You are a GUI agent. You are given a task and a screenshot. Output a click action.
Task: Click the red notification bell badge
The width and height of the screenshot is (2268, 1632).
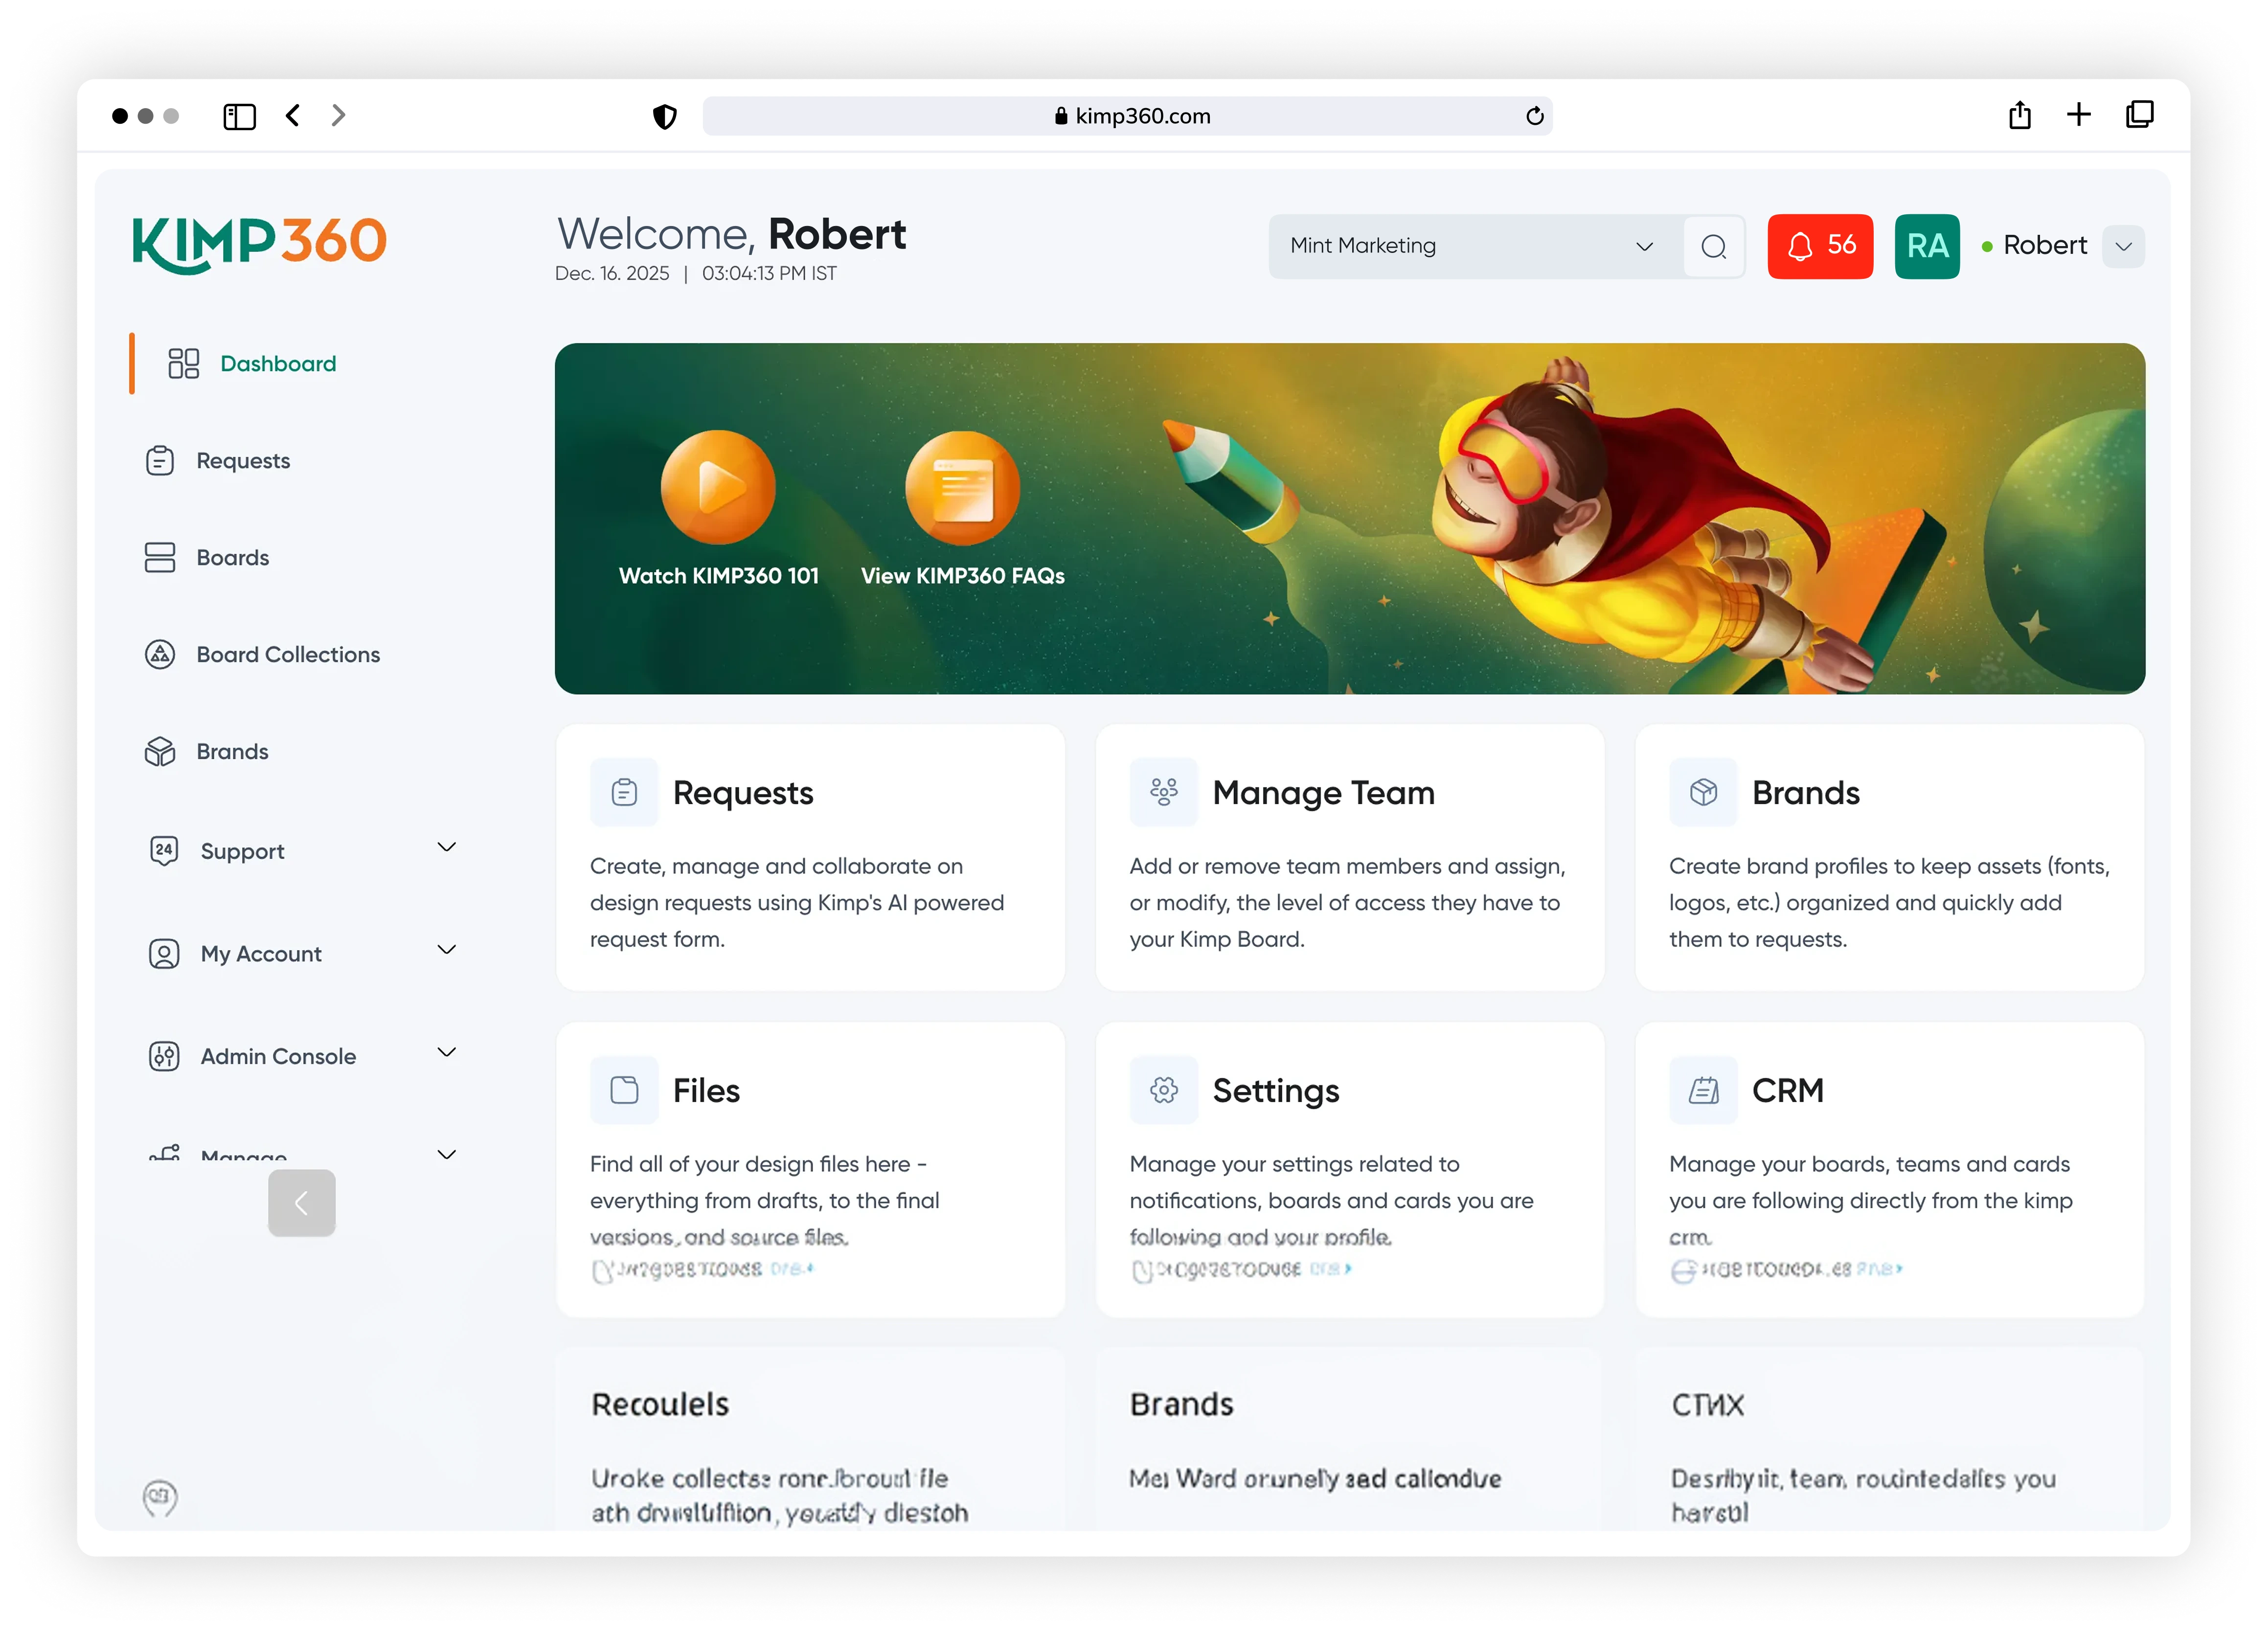pos(1819,246)
